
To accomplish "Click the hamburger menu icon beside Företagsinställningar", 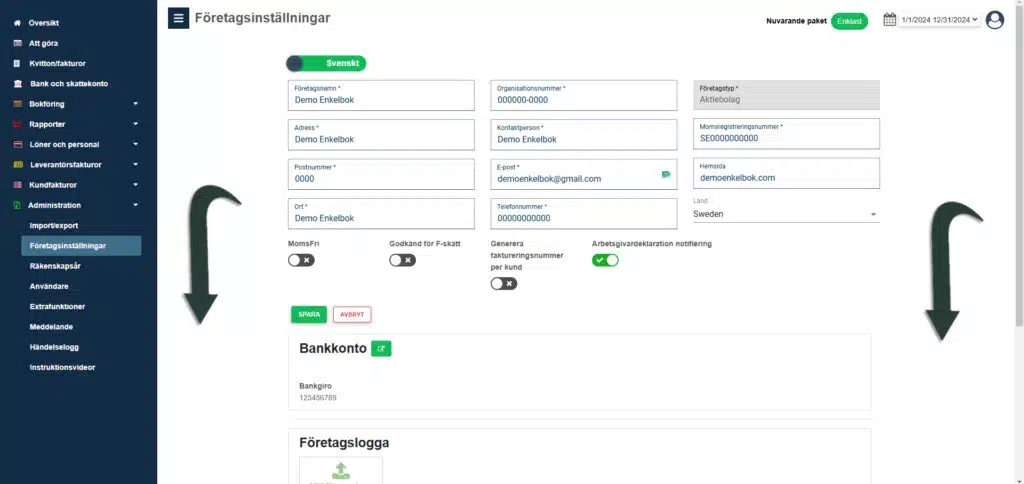I will (x=178, y=18).
